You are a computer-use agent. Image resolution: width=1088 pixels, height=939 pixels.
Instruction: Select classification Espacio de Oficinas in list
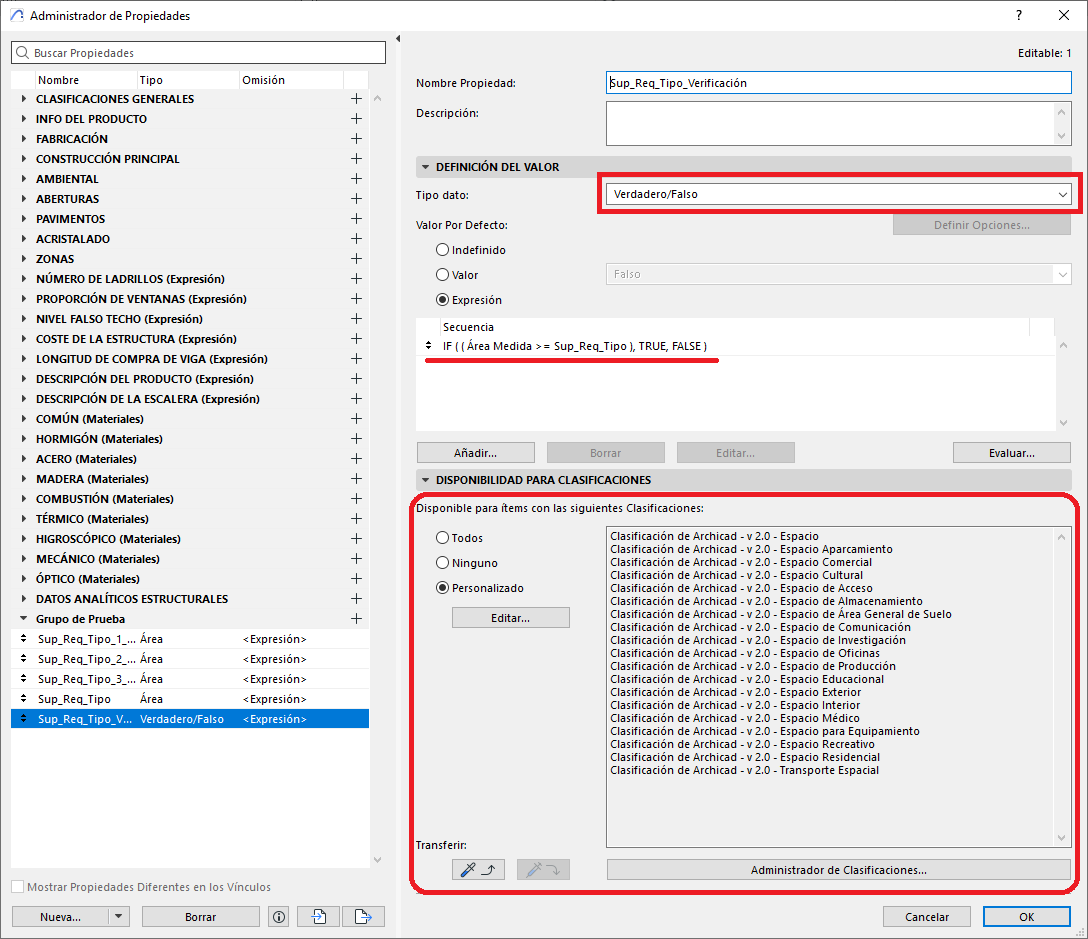click(x=745, y=653)
